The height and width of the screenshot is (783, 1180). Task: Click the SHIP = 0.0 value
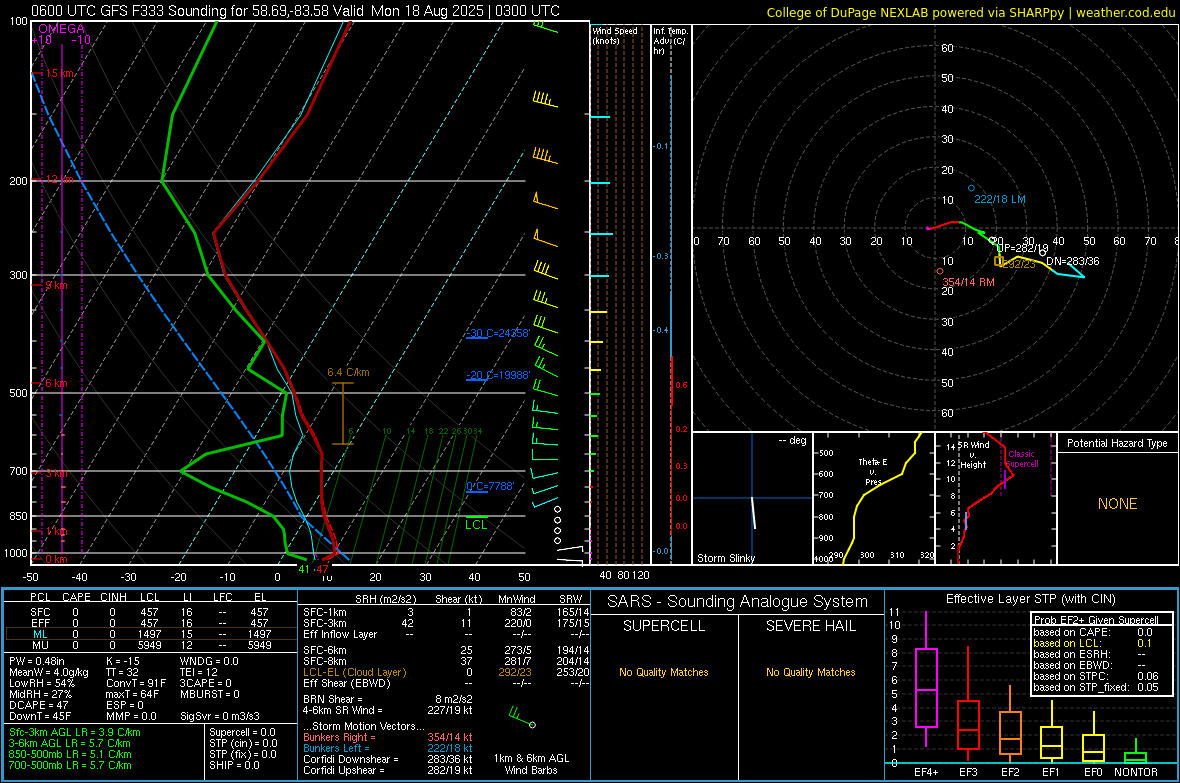click(x=234, y=765)
